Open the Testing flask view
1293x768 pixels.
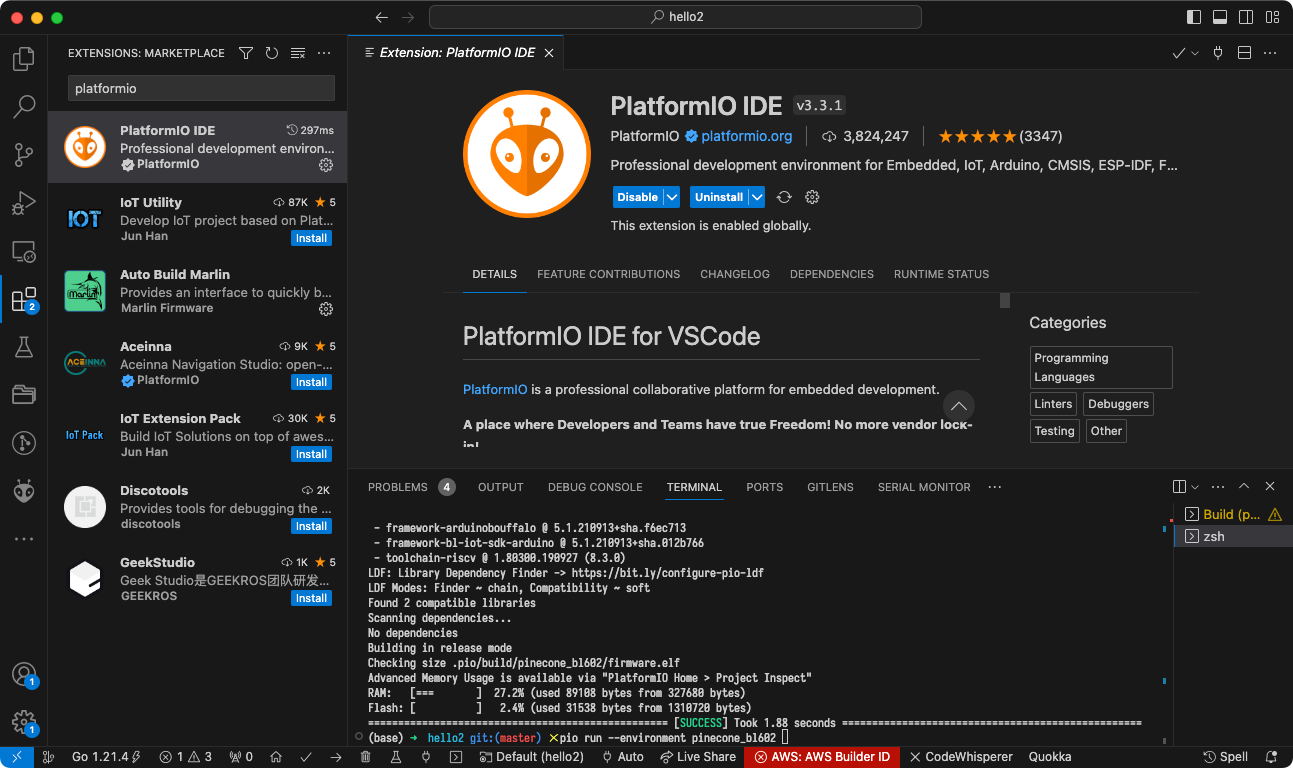pyautogui.click(x=24, y=347)
